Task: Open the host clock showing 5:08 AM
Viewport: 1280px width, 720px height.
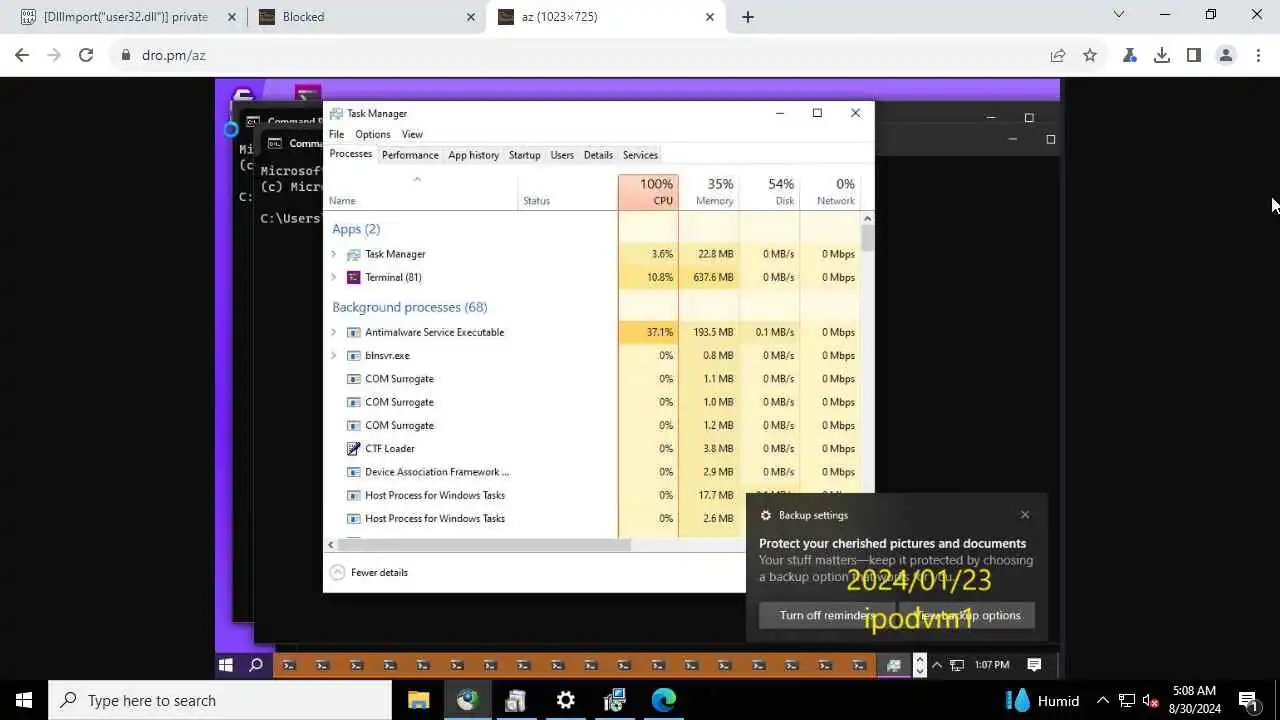Action: [1194, 700]
